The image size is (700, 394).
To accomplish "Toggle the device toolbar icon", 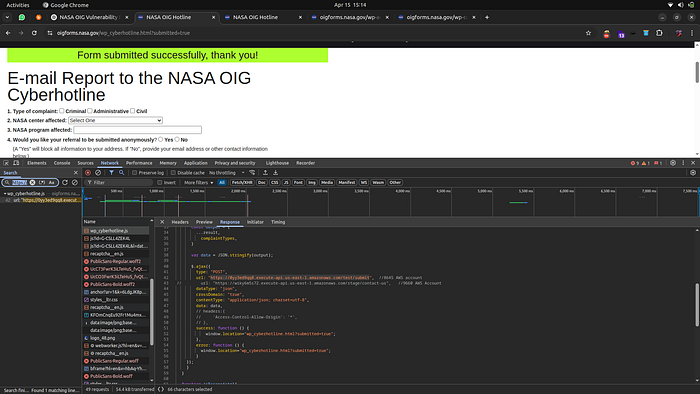I will 16,163.
